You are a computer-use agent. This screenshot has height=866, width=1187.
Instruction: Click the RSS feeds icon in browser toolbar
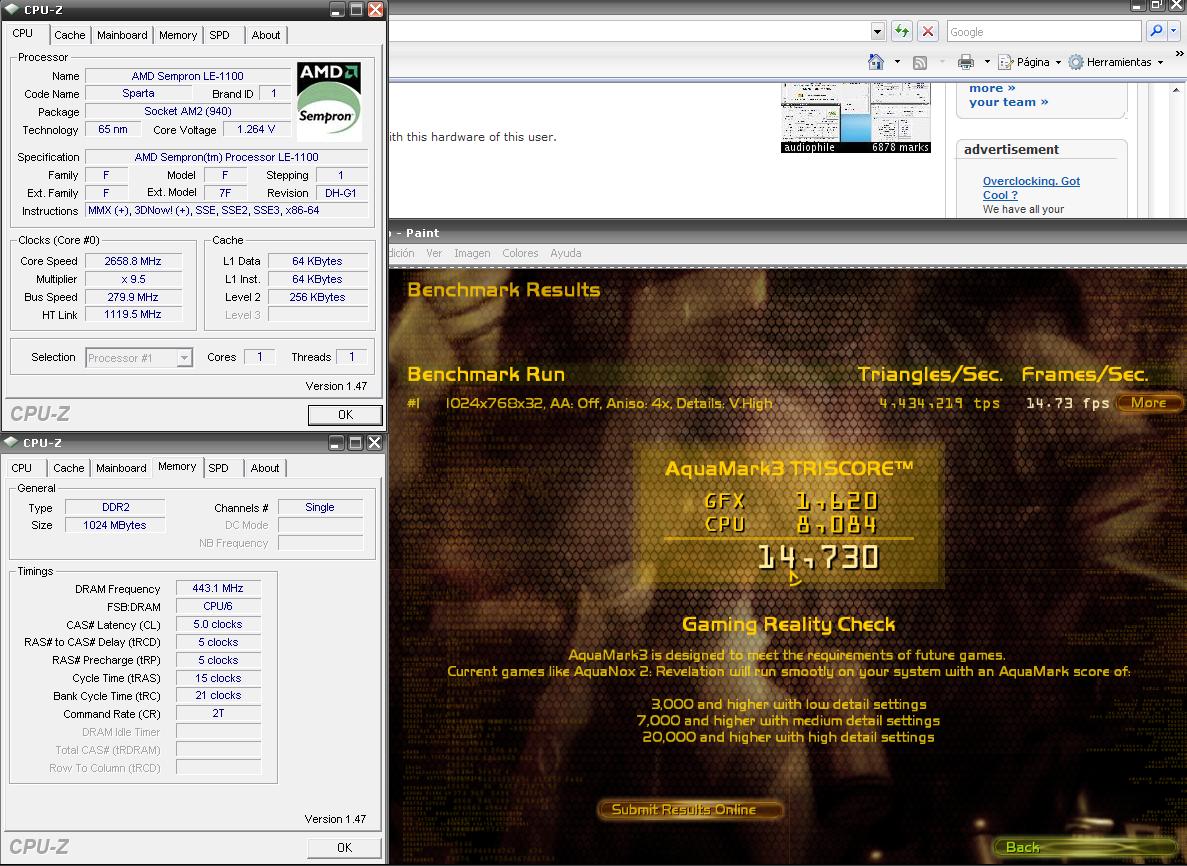click(x=920, y=63)
